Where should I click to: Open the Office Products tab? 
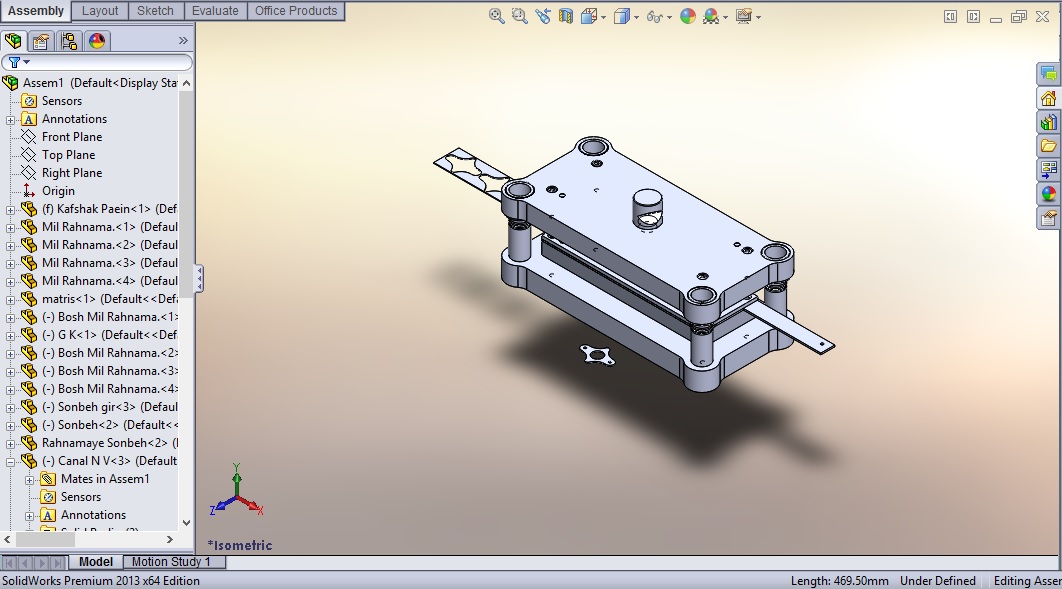pyautogui.click(x=296, y=11)
